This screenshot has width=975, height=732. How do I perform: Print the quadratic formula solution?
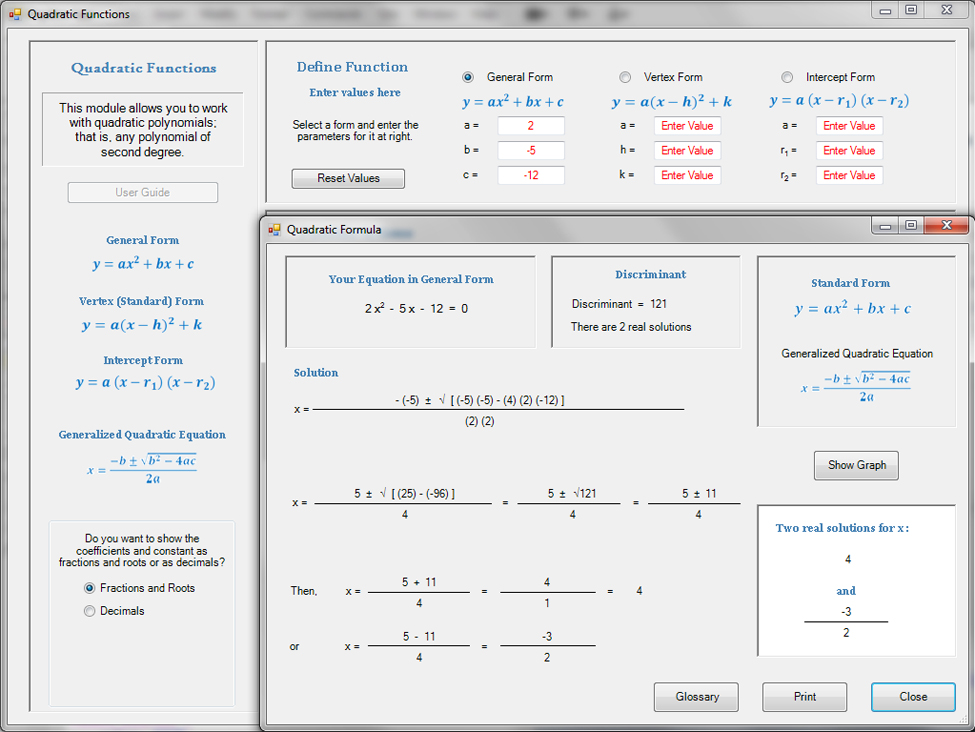click(x=804, y=697)
